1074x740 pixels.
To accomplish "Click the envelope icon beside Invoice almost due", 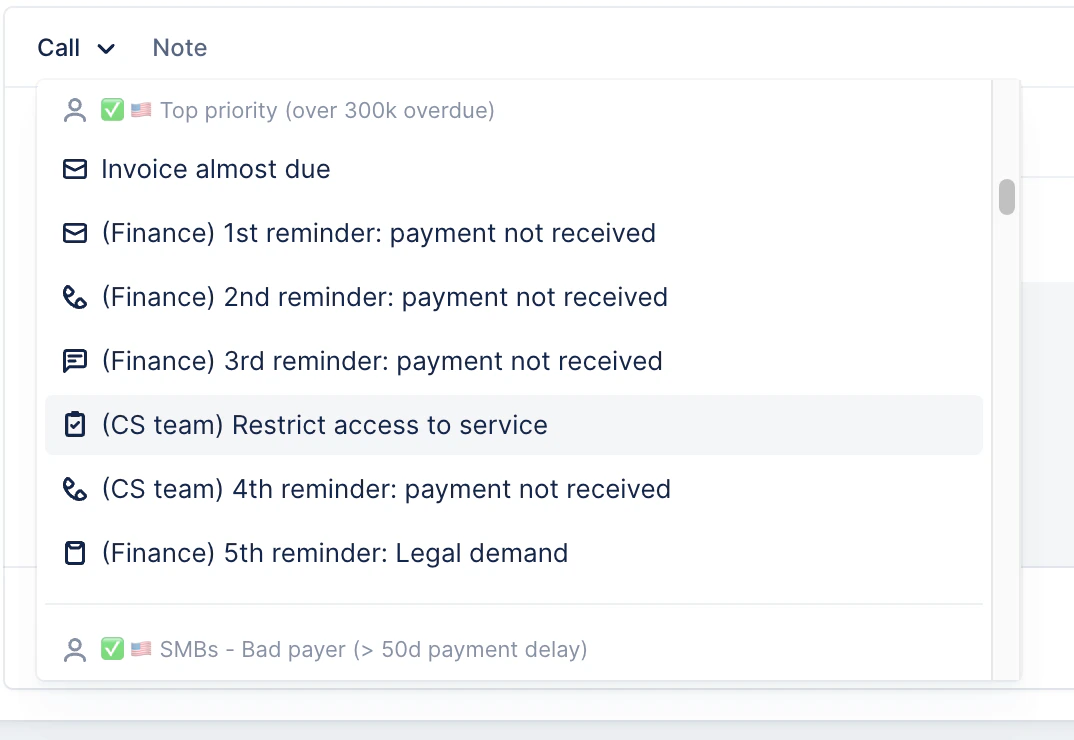I will click(75, 169).
